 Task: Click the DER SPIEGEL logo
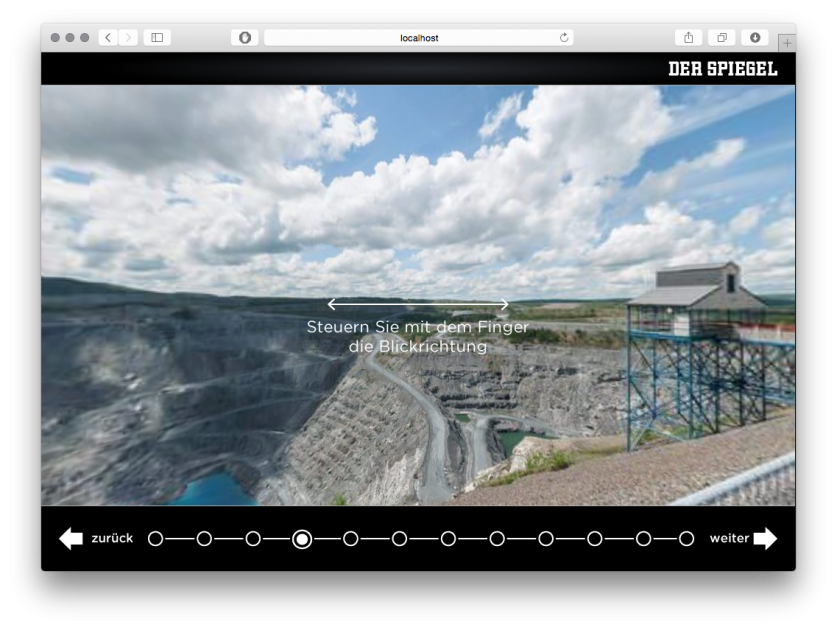point(723,69)
